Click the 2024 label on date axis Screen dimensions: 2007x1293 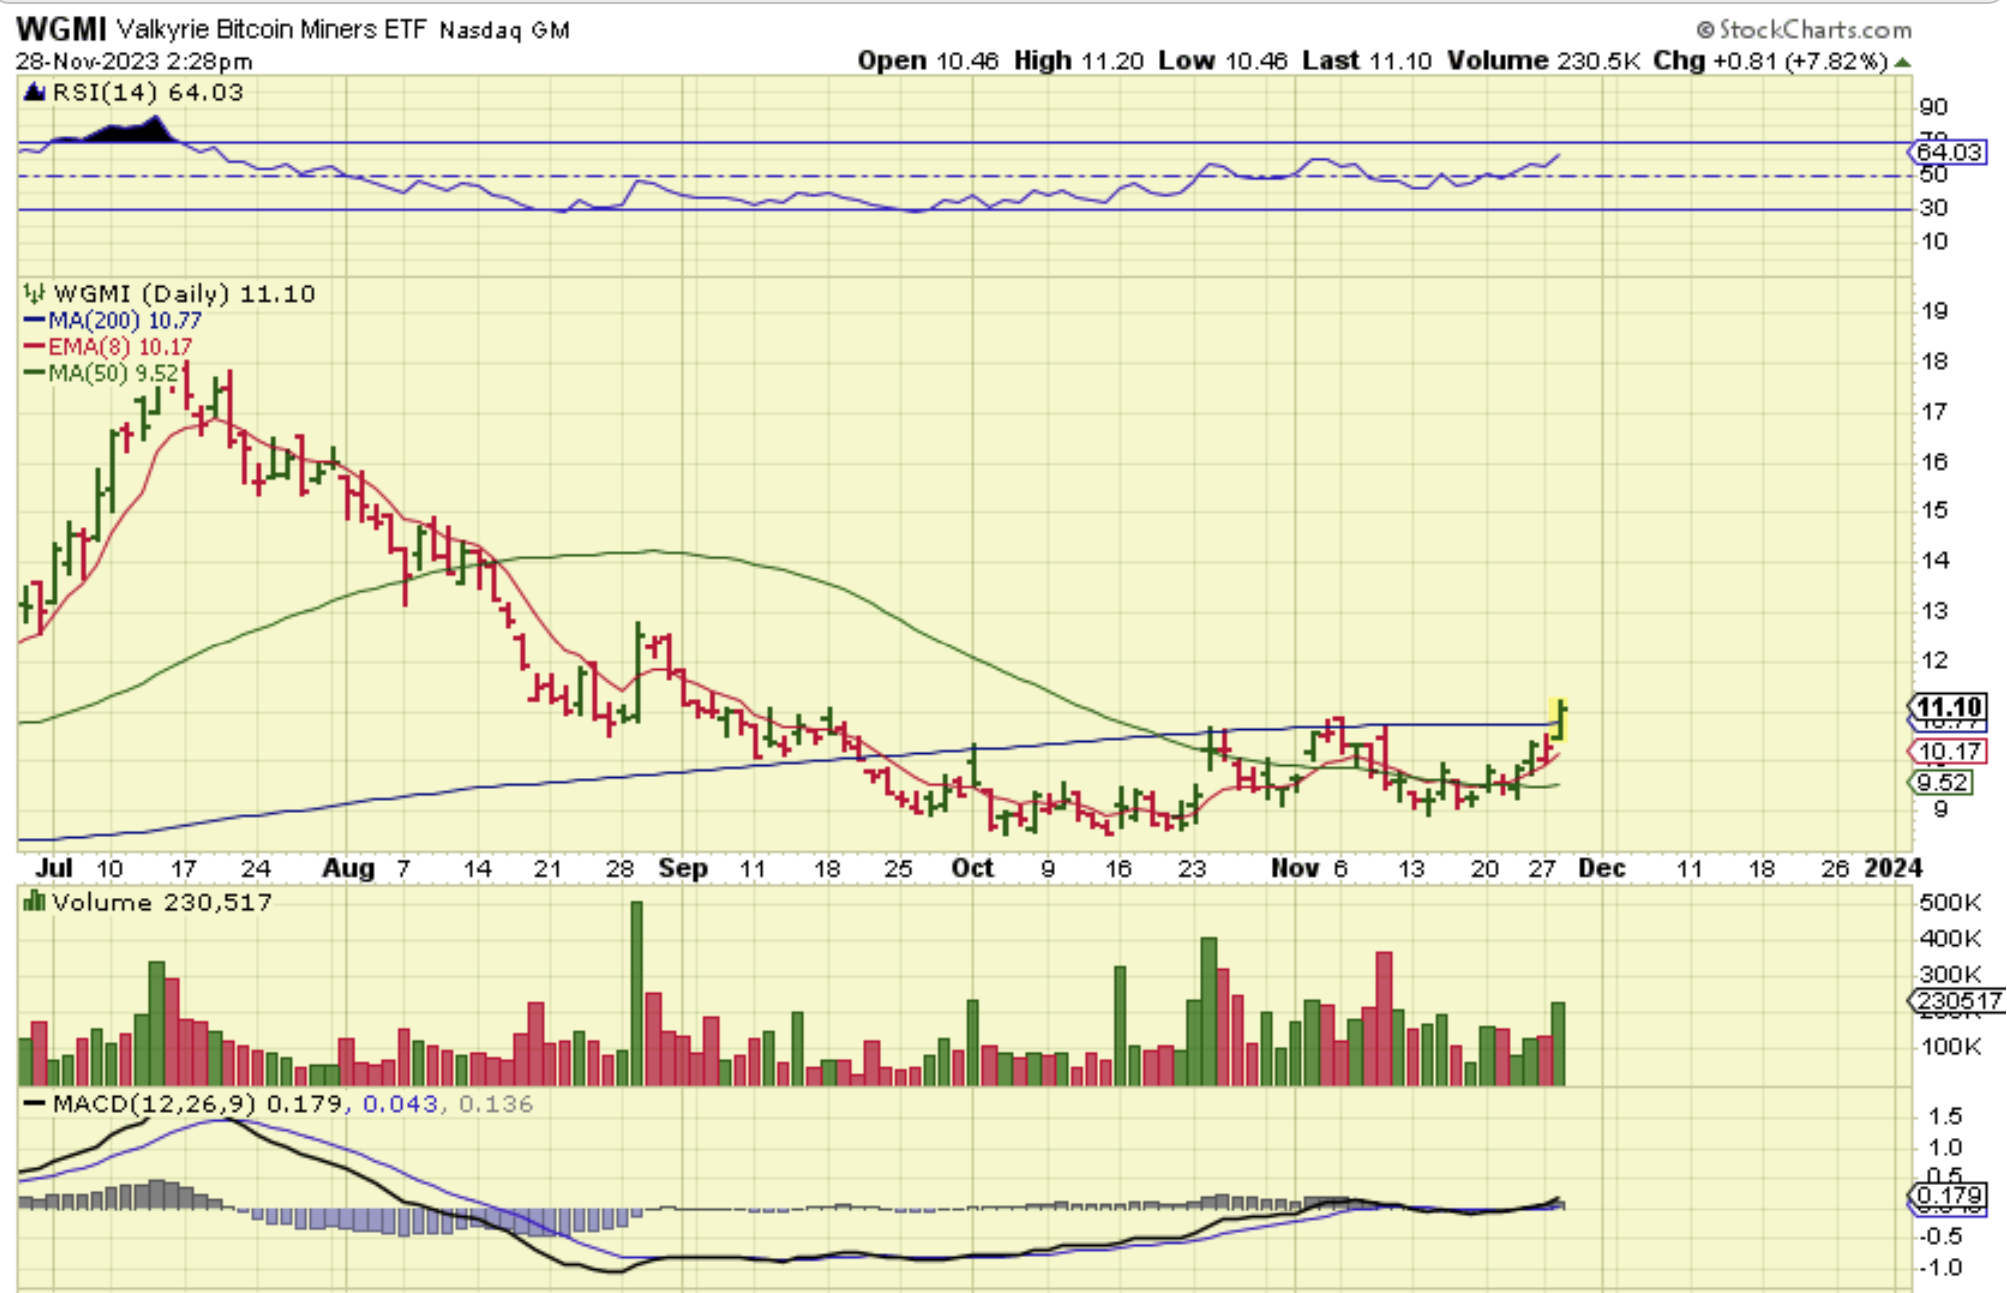[1893, 868]
